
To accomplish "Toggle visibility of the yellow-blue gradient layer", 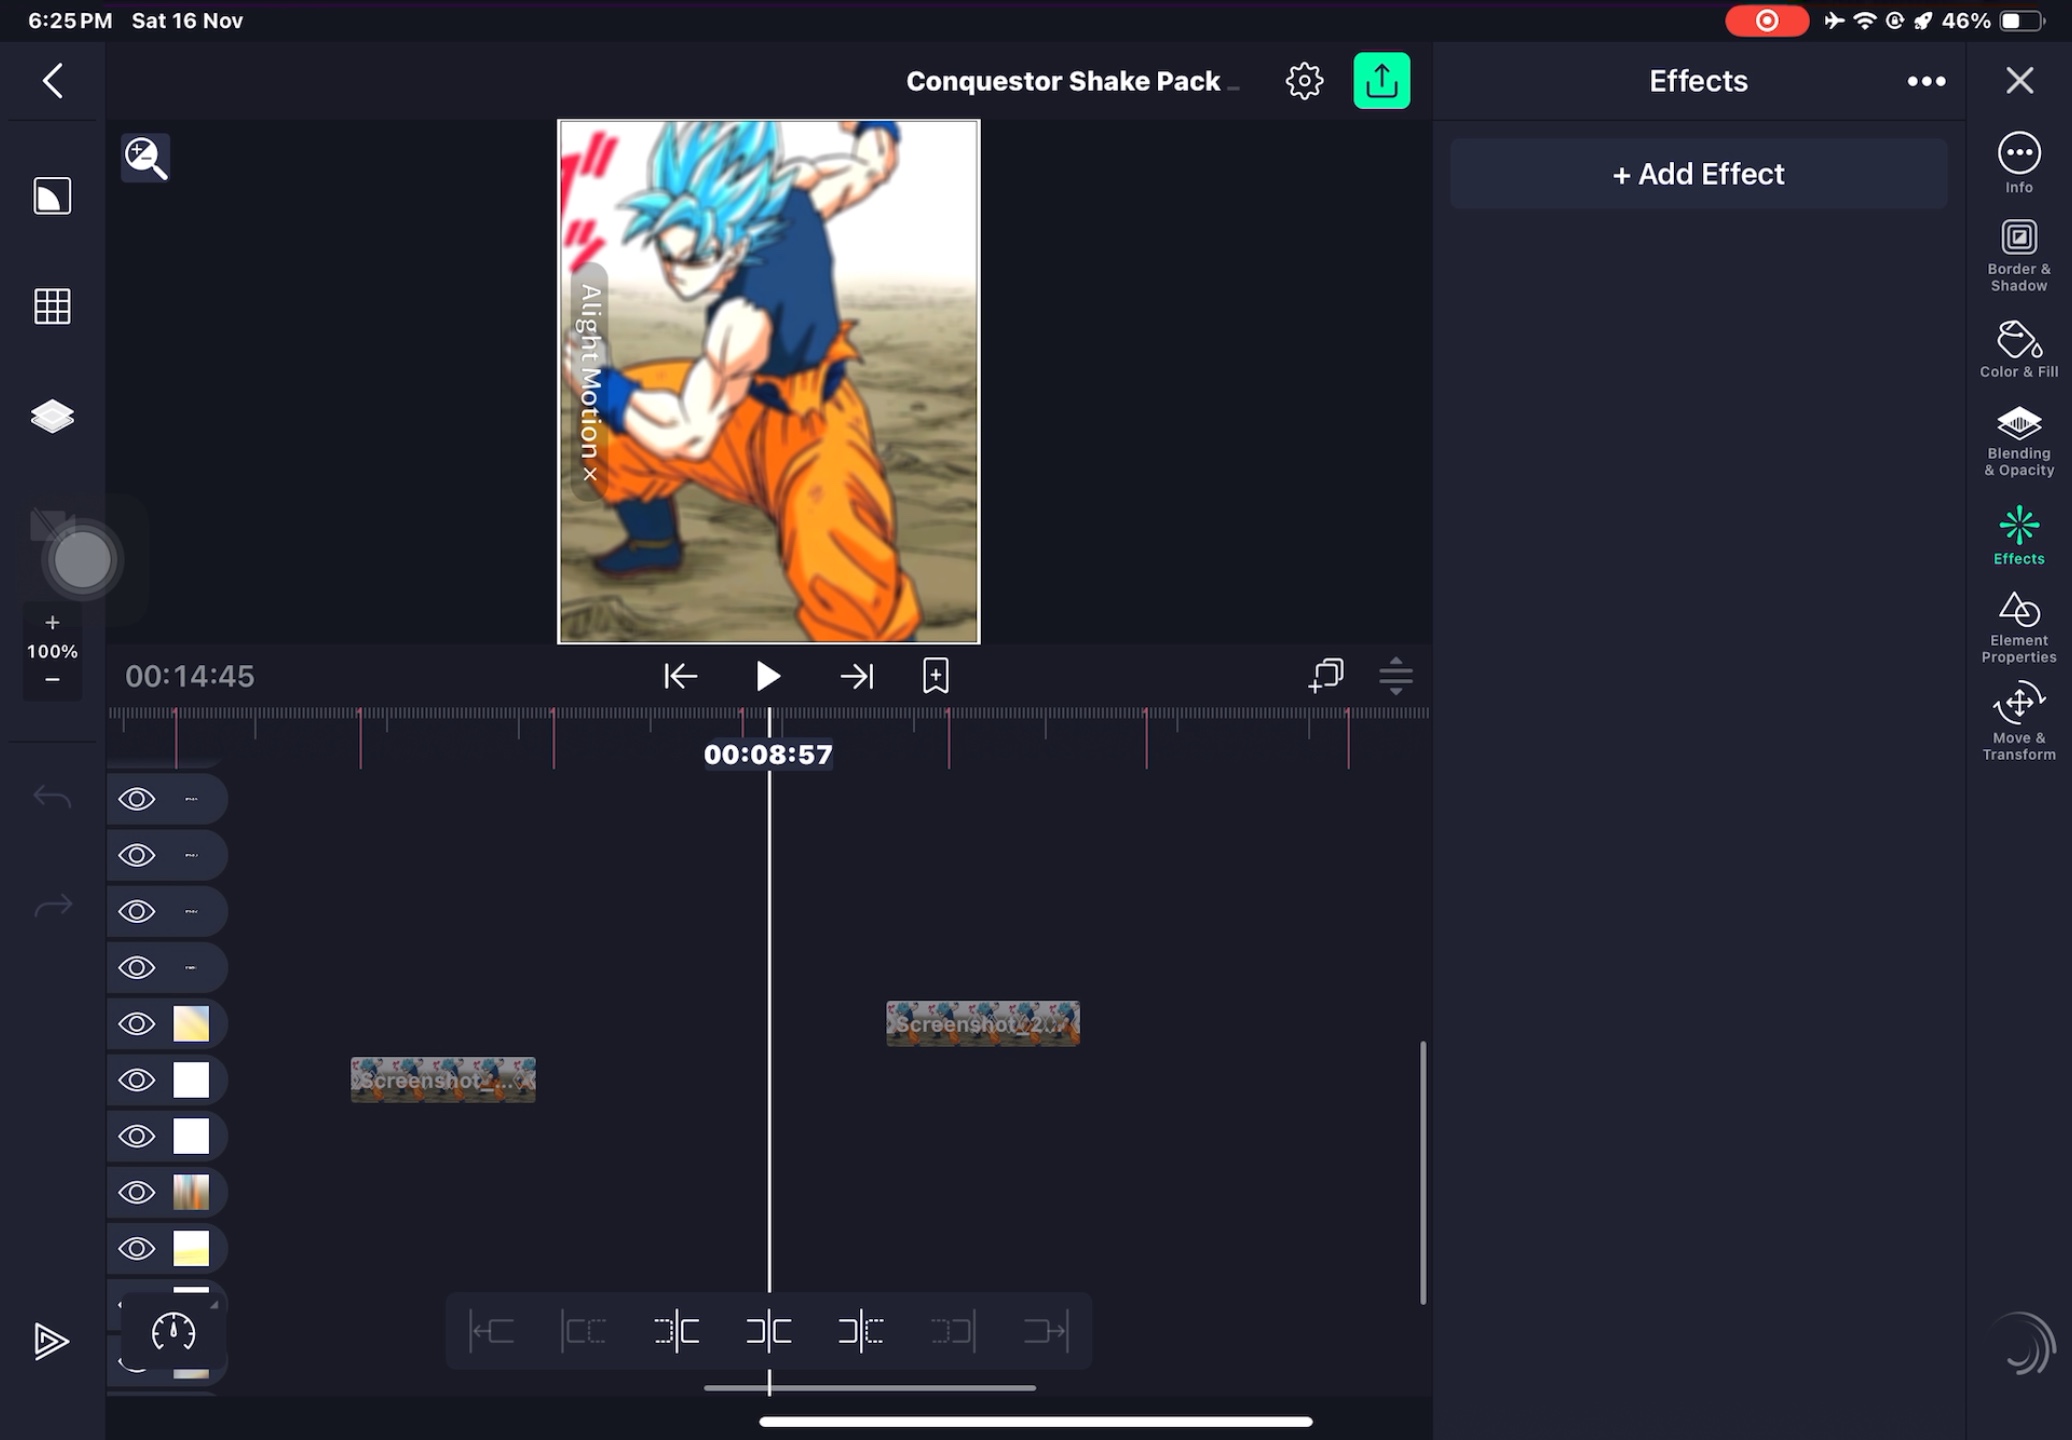I will click(x=137, y=1024).
